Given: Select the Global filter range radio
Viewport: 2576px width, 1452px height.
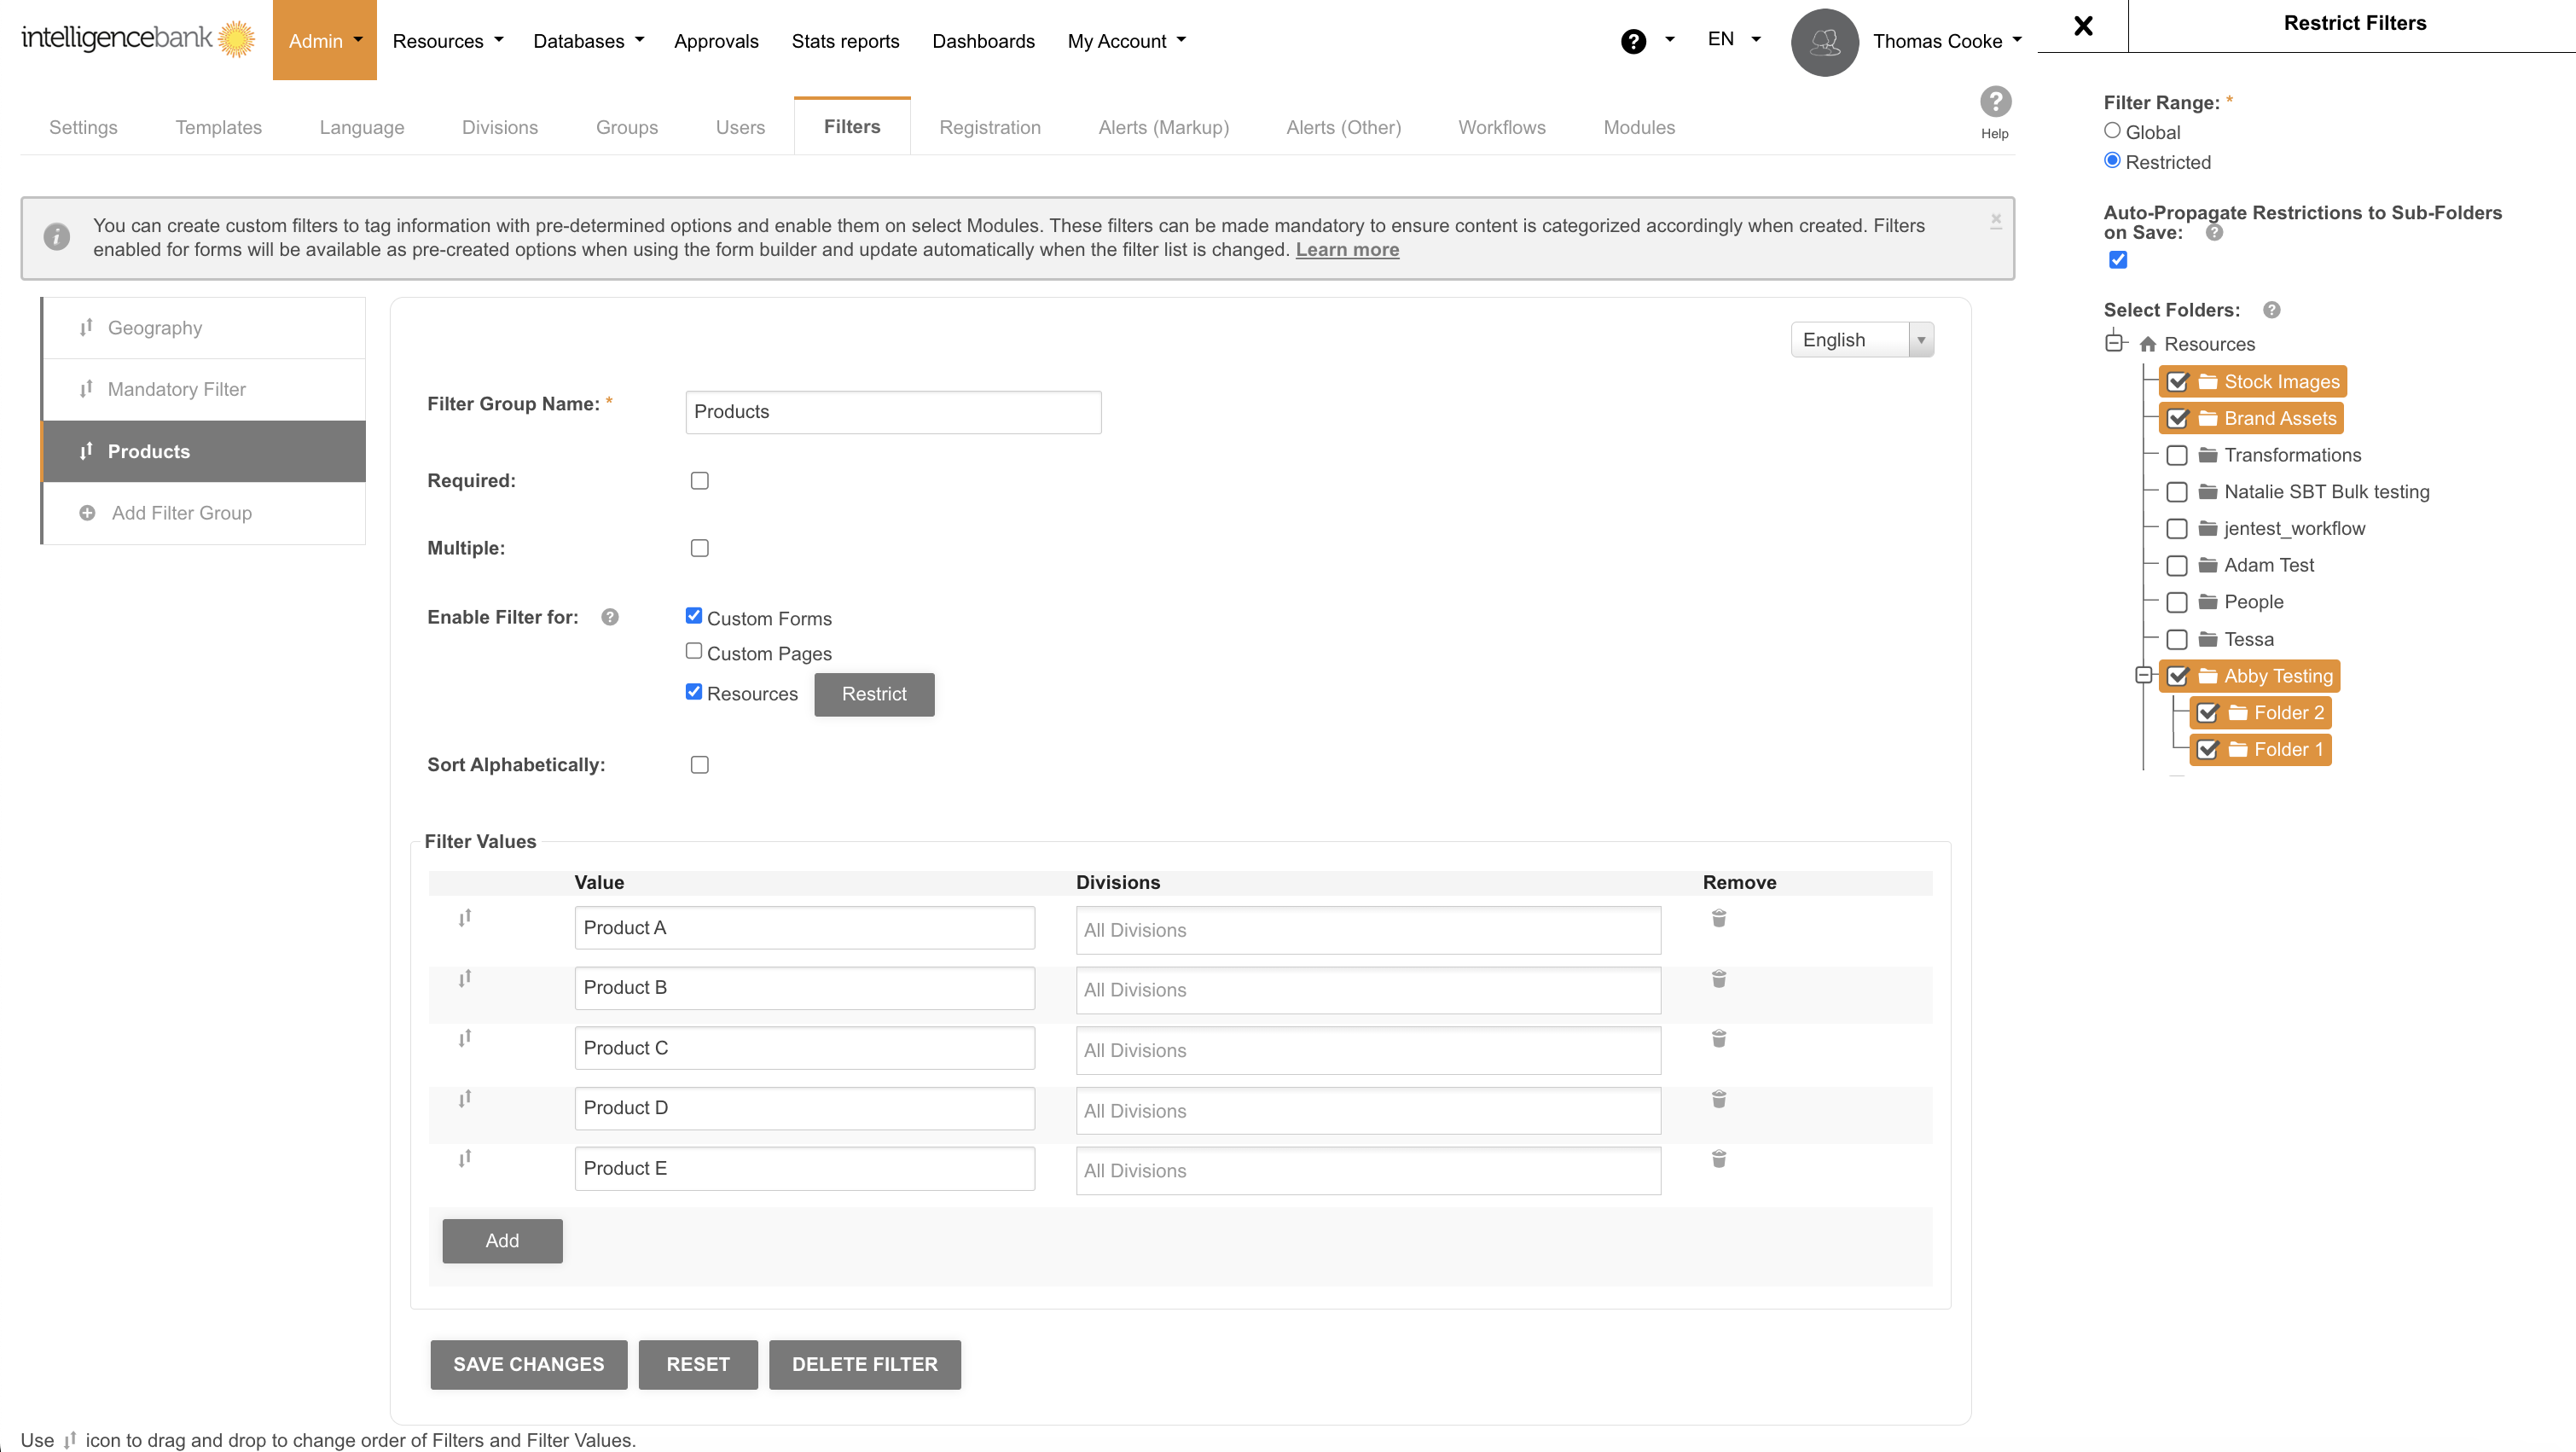Looking at the screenshot, I should [2112, 131].
